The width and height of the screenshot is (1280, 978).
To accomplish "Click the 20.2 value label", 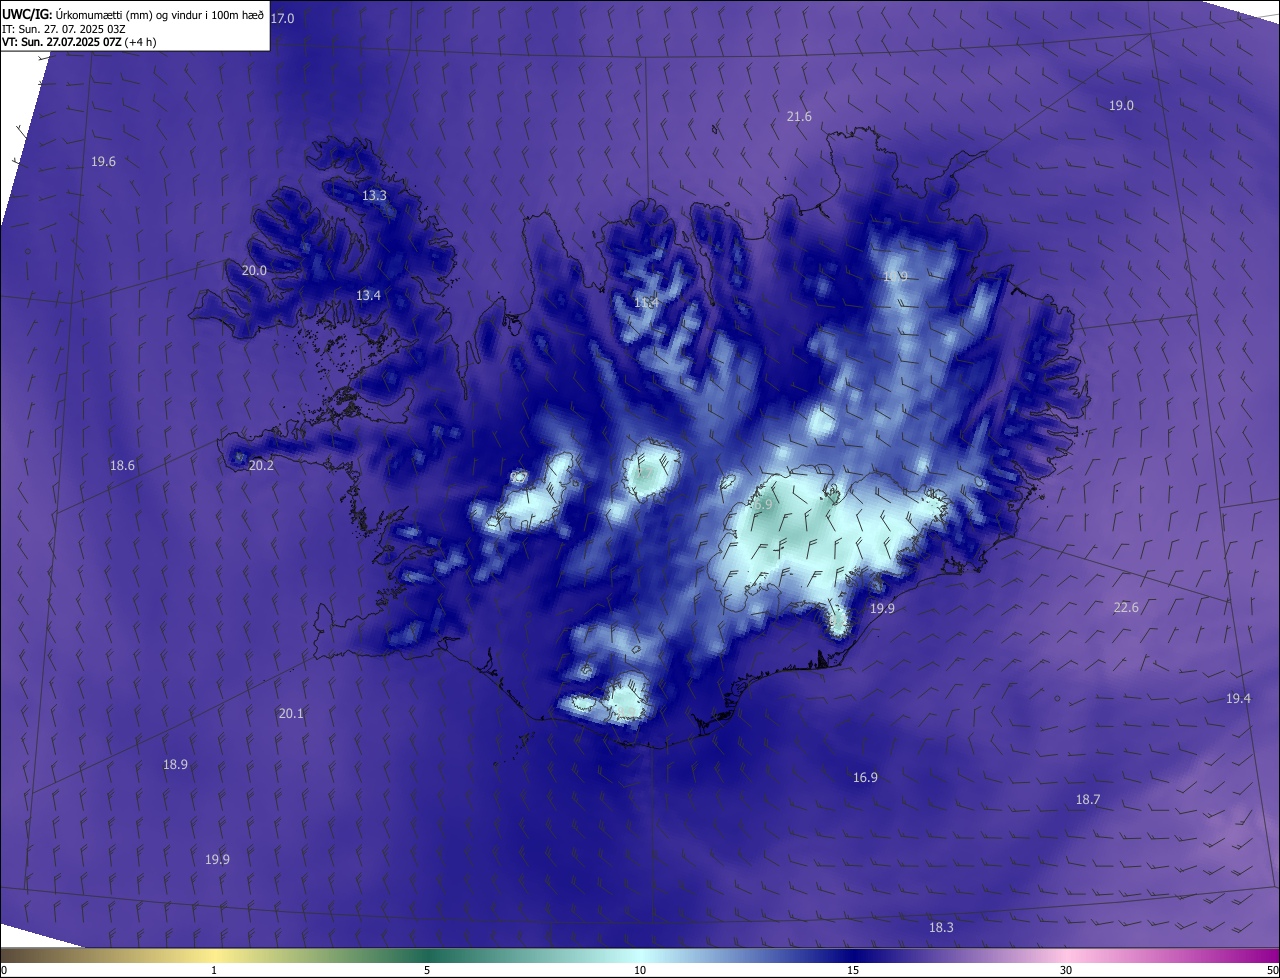I will click(261, 466).
